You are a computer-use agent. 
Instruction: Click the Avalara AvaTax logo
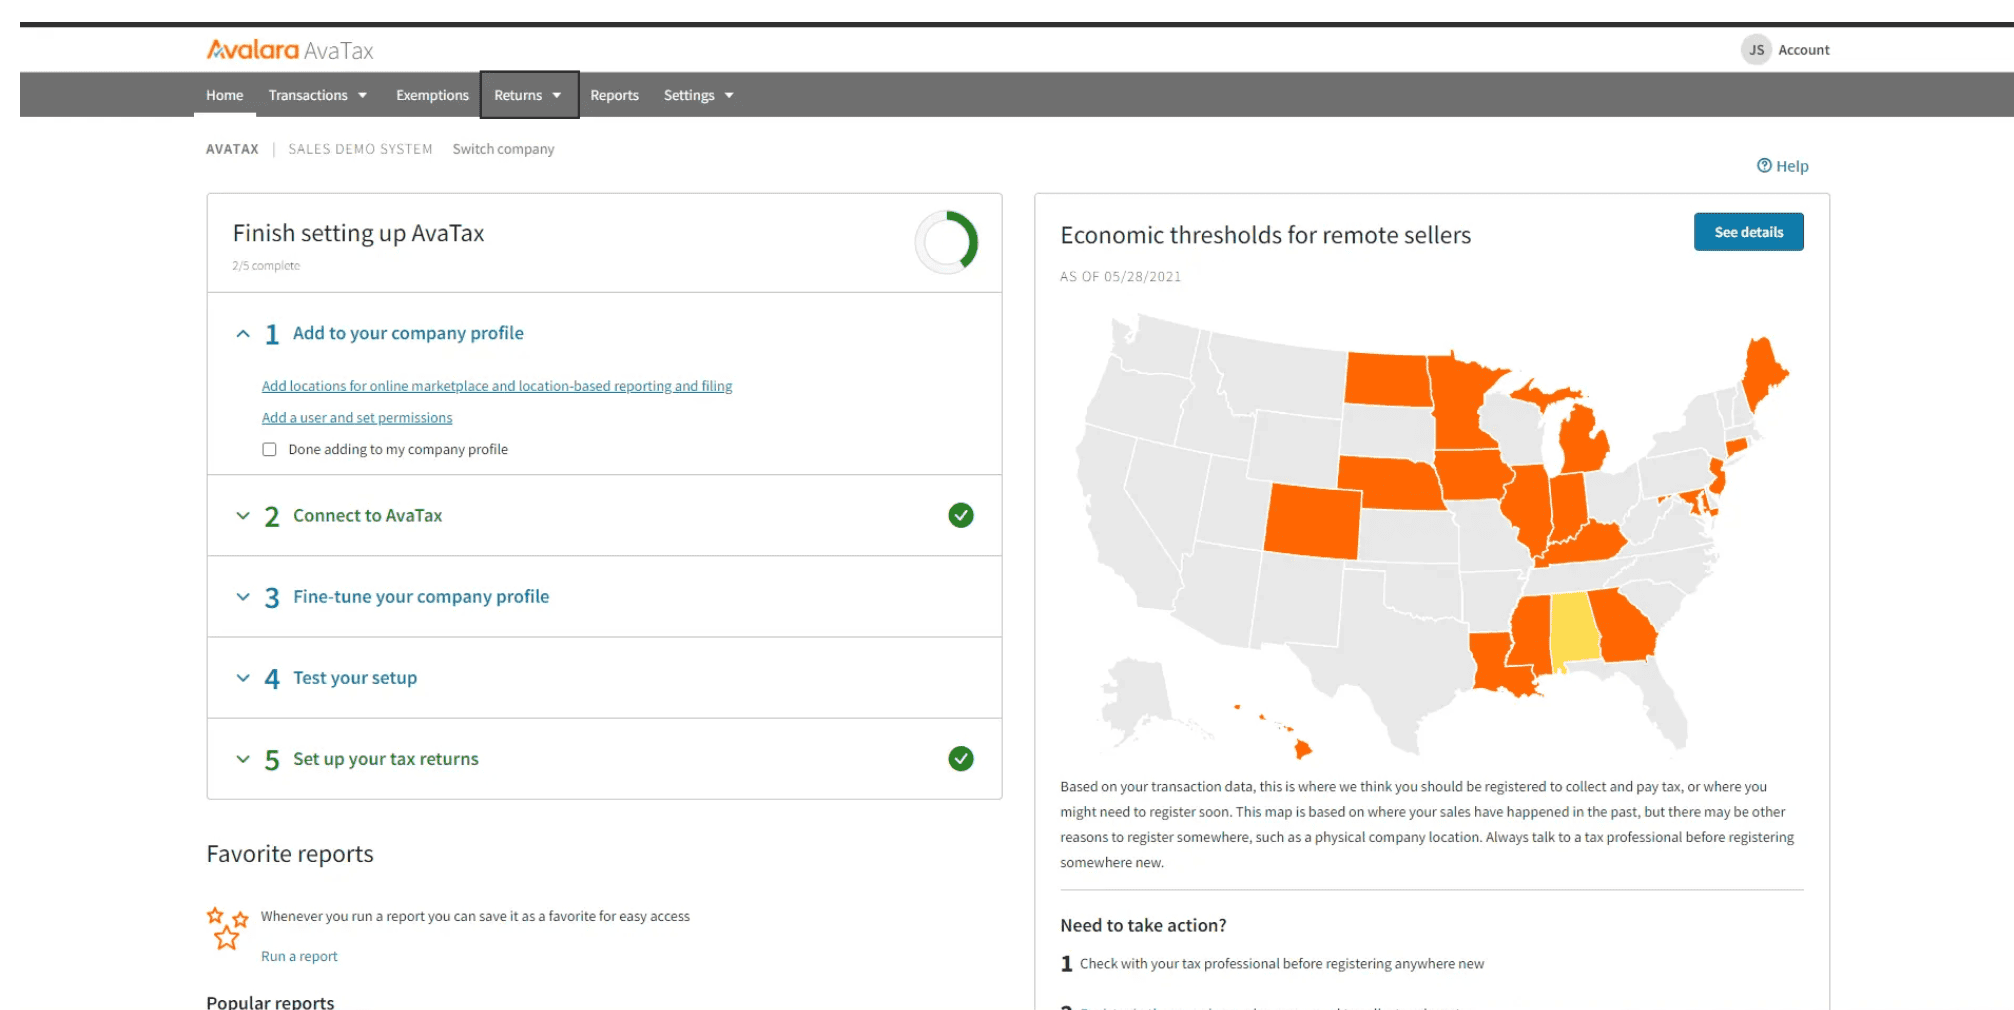pyautogui.click(x=288, y=48)
